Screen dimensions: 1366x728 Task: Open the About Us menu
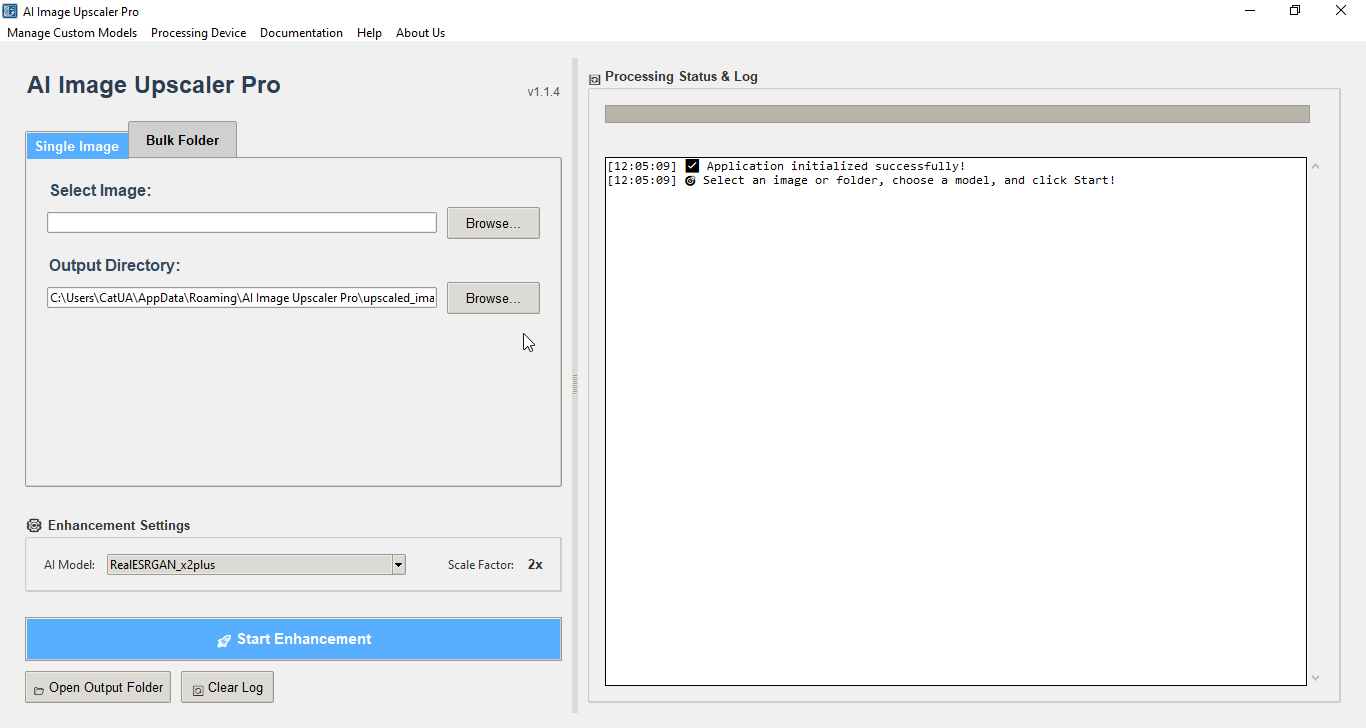click(x=420, y=33)
